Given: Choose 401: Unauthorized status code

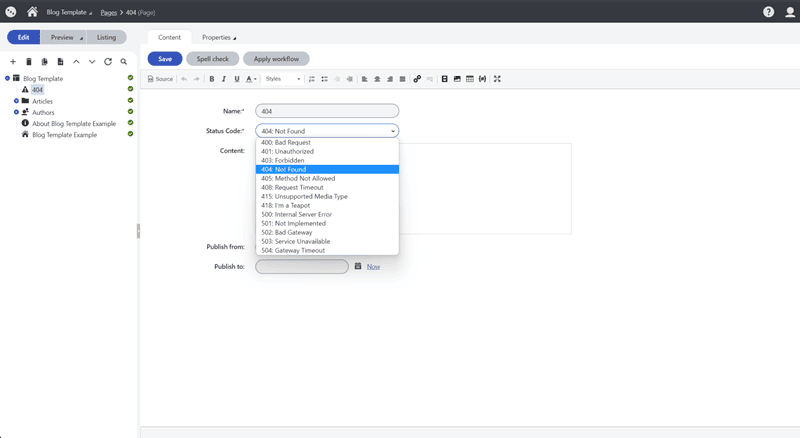Looking at the screenshot, I should tap(327, 152).
